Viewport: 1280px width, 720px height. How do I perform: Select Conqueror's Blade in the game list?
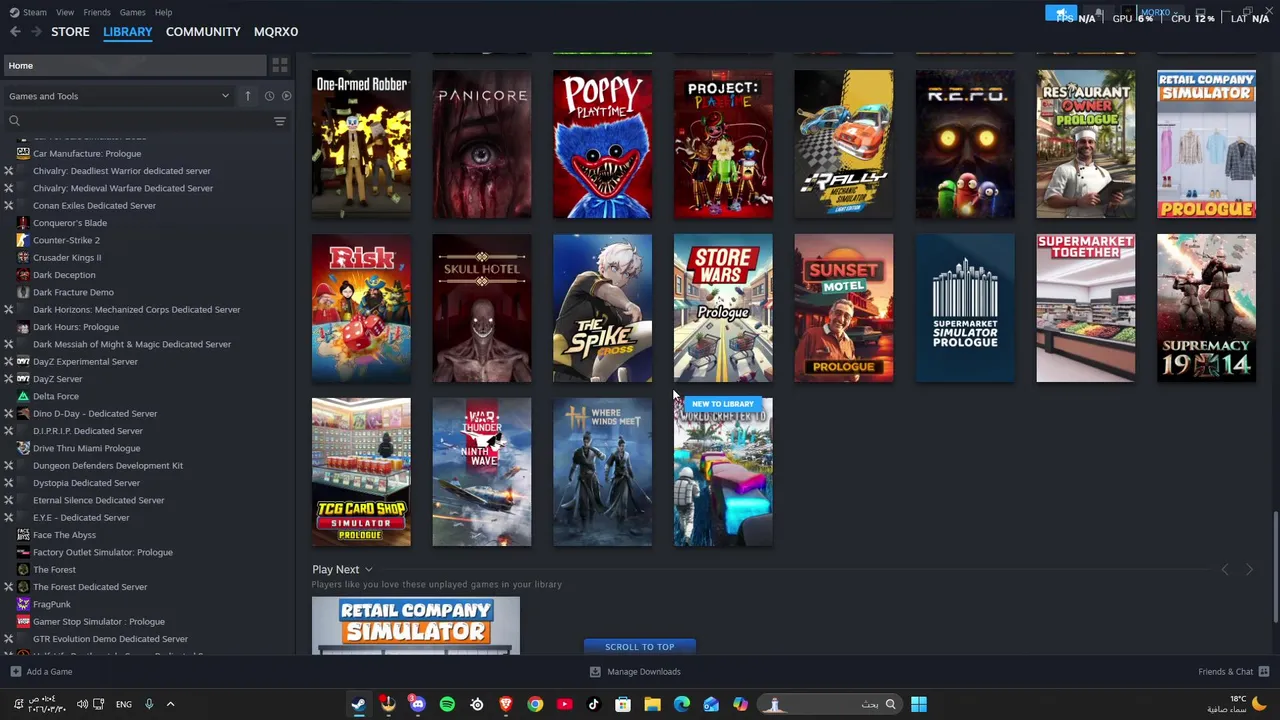(x=70, y=223)
